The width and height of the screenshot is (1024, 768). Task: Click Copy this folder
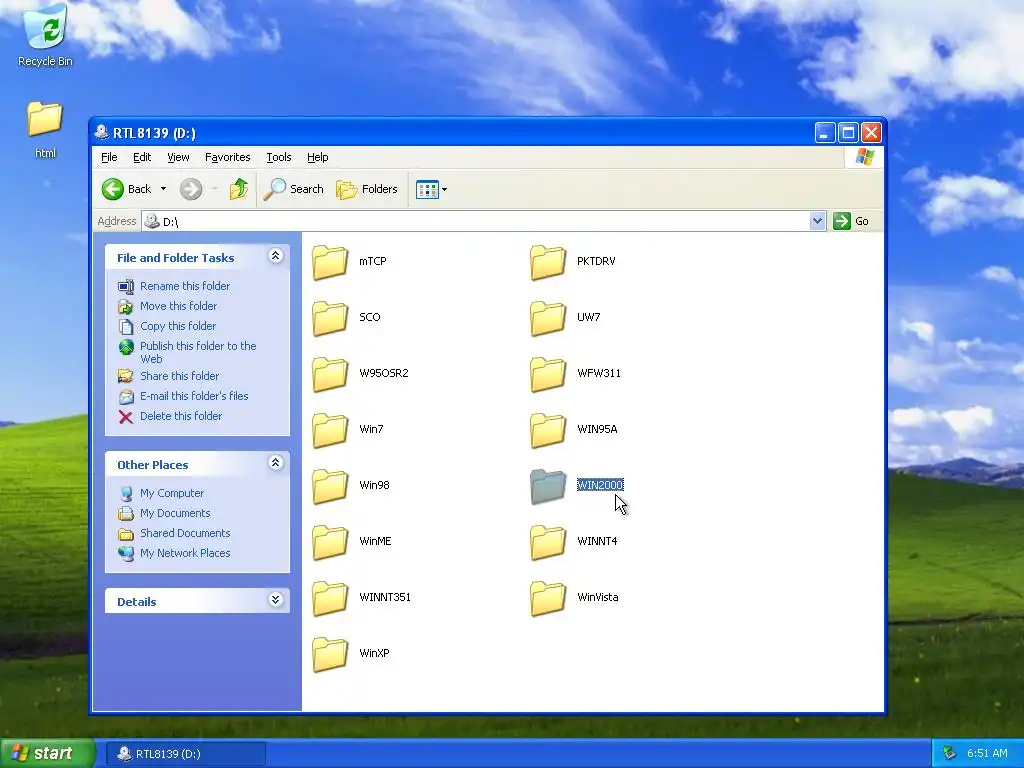point(178,326)
